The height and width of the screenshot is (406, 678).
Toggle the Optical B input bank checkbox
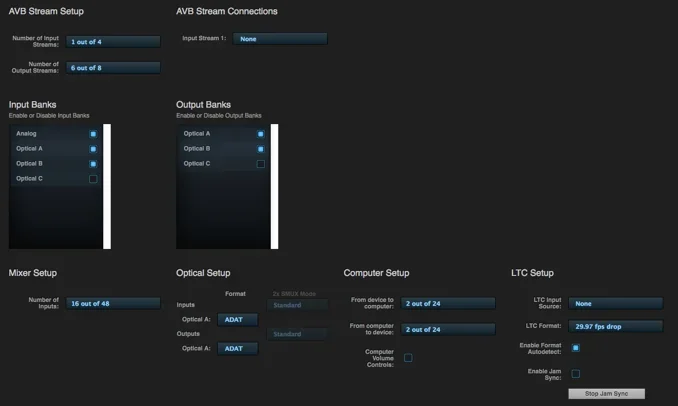point(93,164)
